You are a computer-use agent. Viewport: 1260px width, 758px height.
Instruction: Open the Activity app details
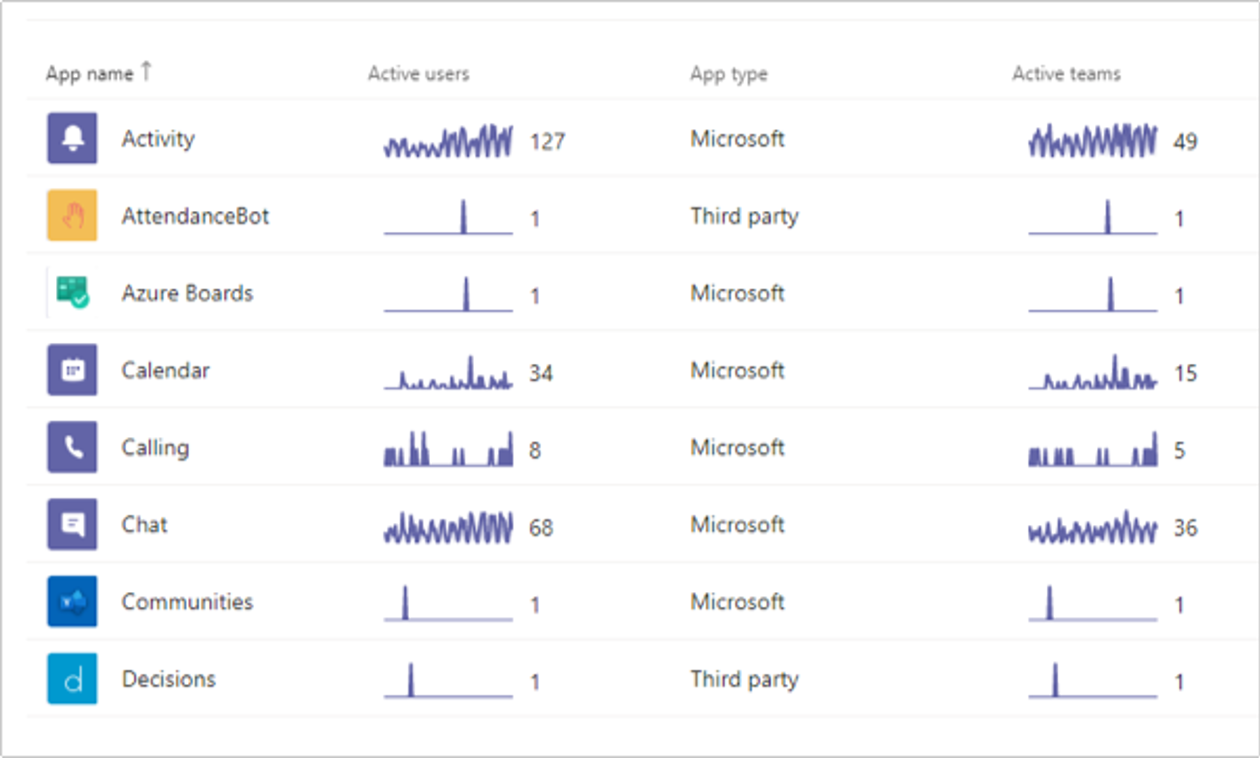pos(158,139)
